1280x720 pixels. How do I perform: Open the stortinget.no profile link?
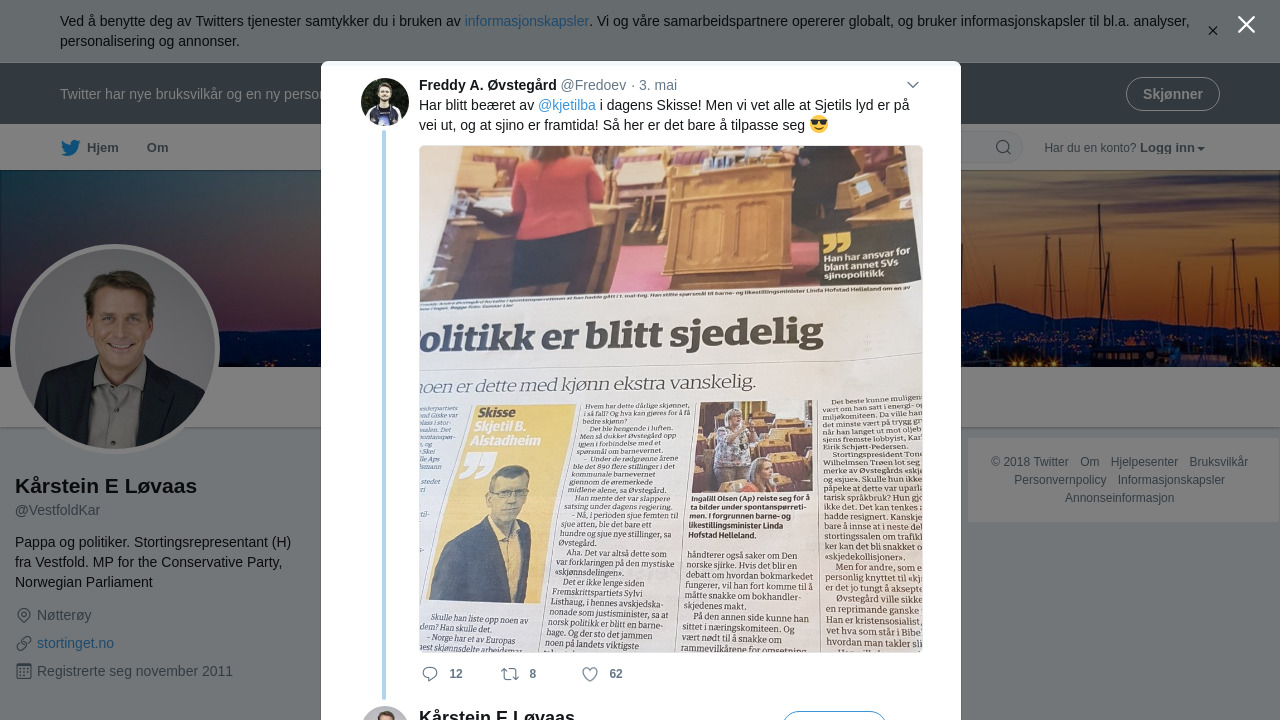[x=75, y=643]
